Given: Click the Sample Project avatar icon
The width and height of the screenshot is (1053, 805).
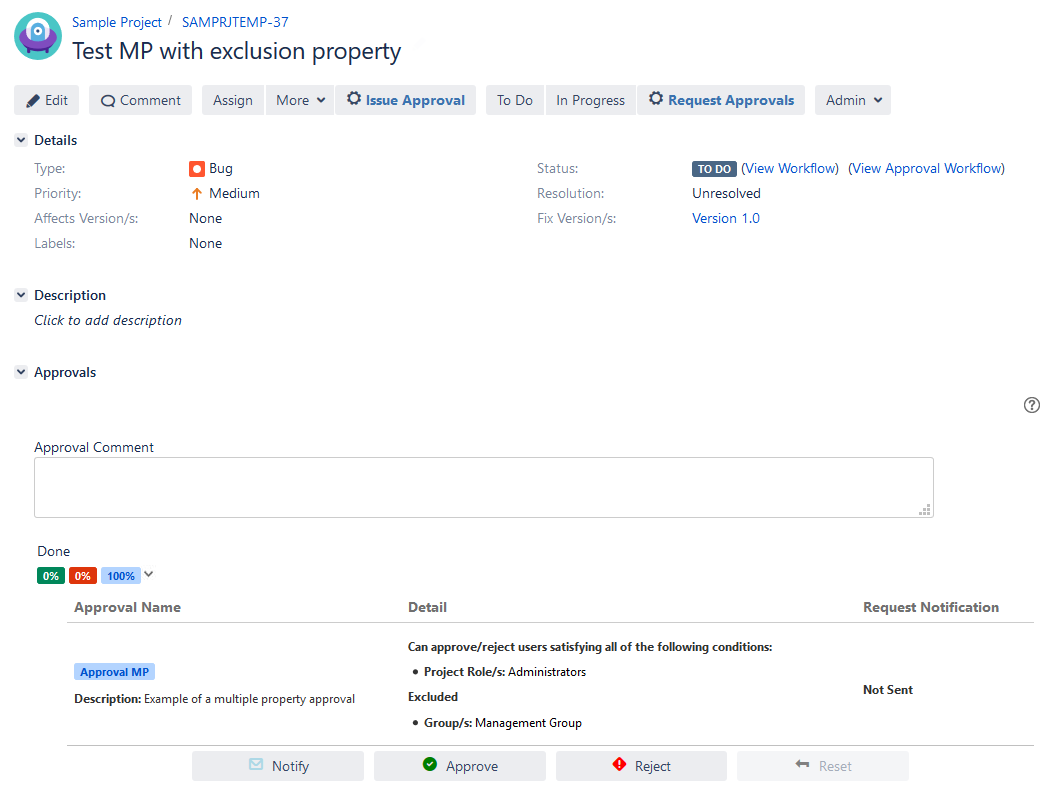Looking at the screenshot, I should 37,36.
